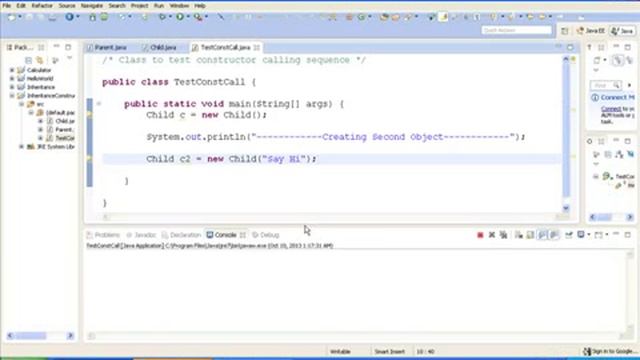Click the Search flashlight icon in toolbar
The height and width of the screenshot is (360, 640).
tap(408, 17)
